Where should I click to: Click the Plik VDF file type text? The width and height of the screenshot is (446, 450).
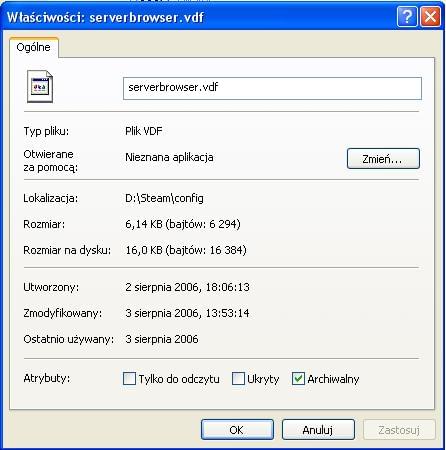(x=144, y=131)
